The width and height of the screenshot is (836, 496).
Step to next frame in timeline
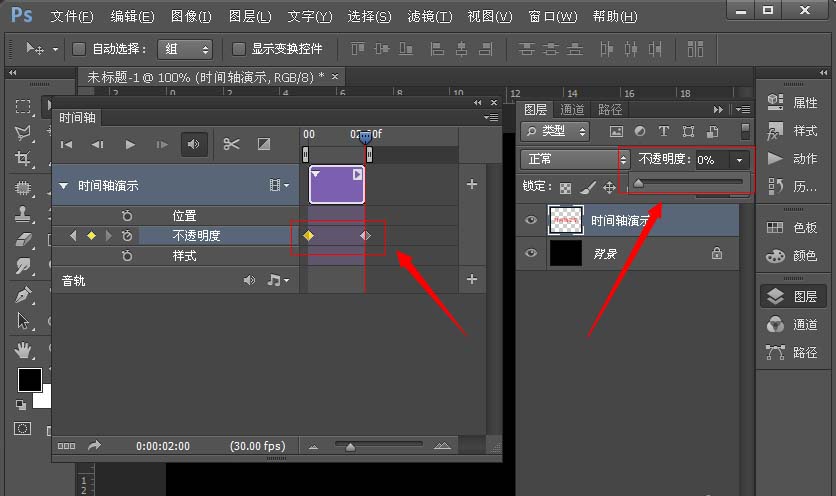point(162,145)
